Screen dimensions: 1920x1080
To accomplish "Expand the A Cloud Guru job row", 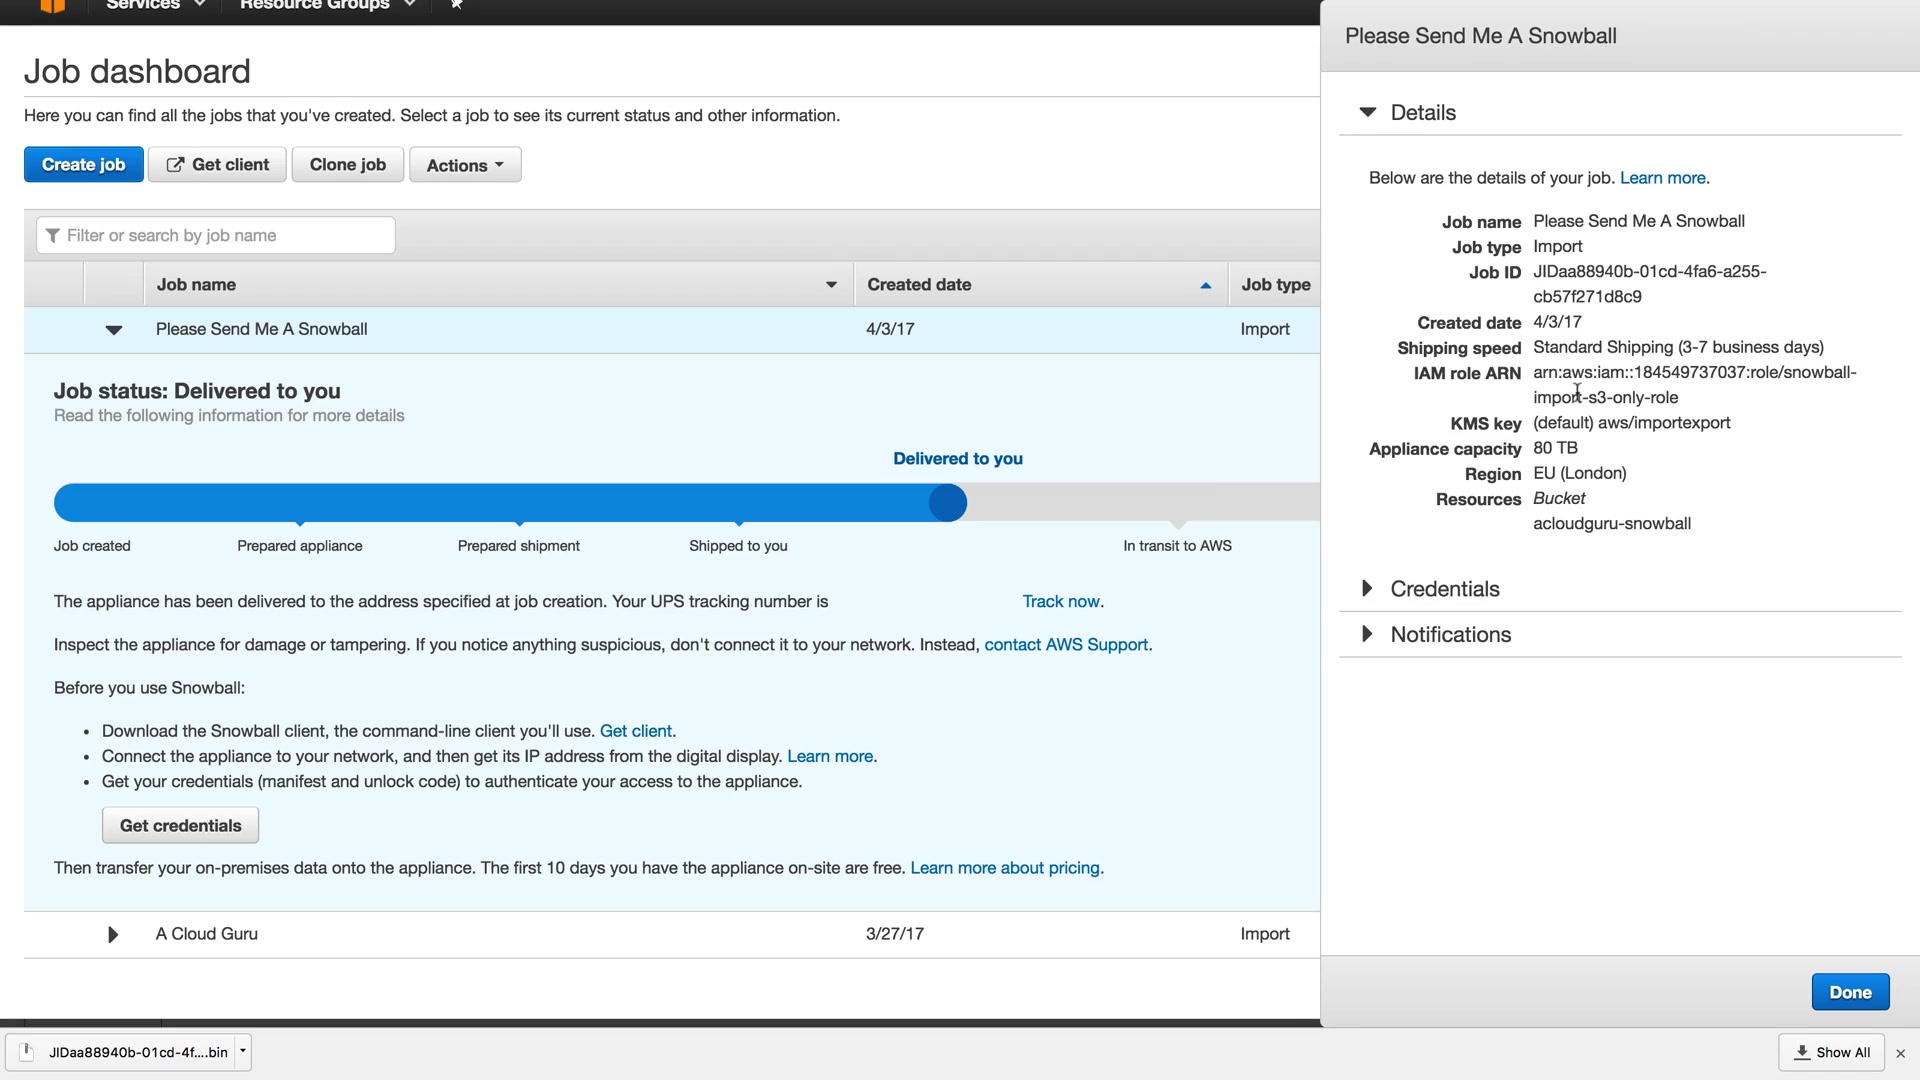I will point(113,934).
